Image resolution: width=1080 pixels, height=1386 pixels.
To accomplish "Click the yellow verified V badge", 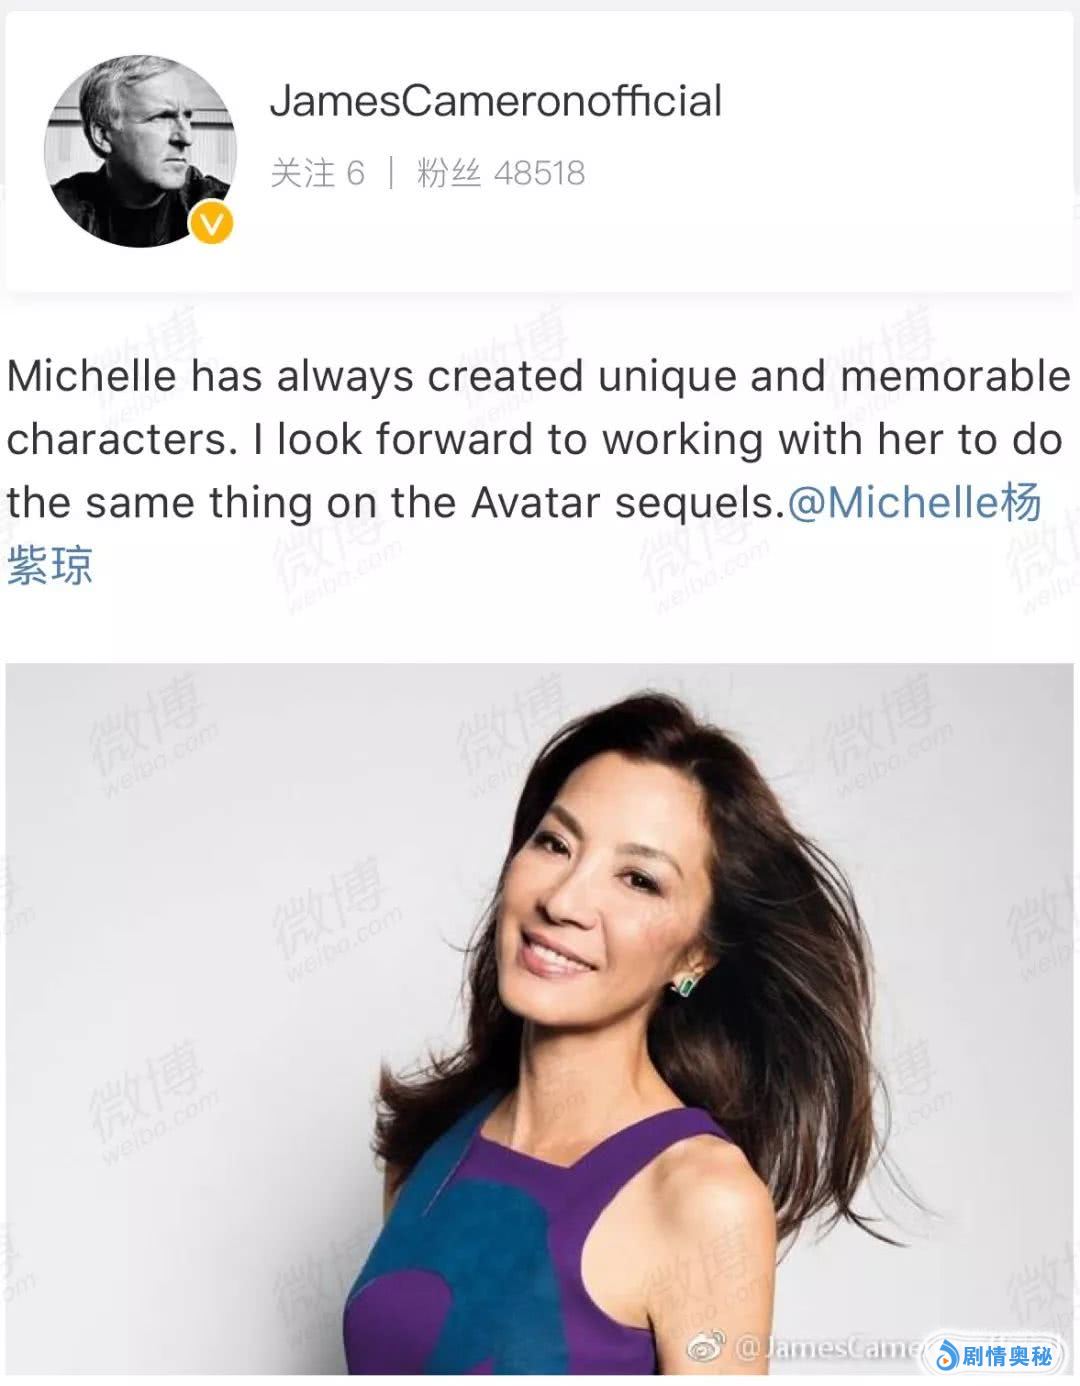I will 212,223.
